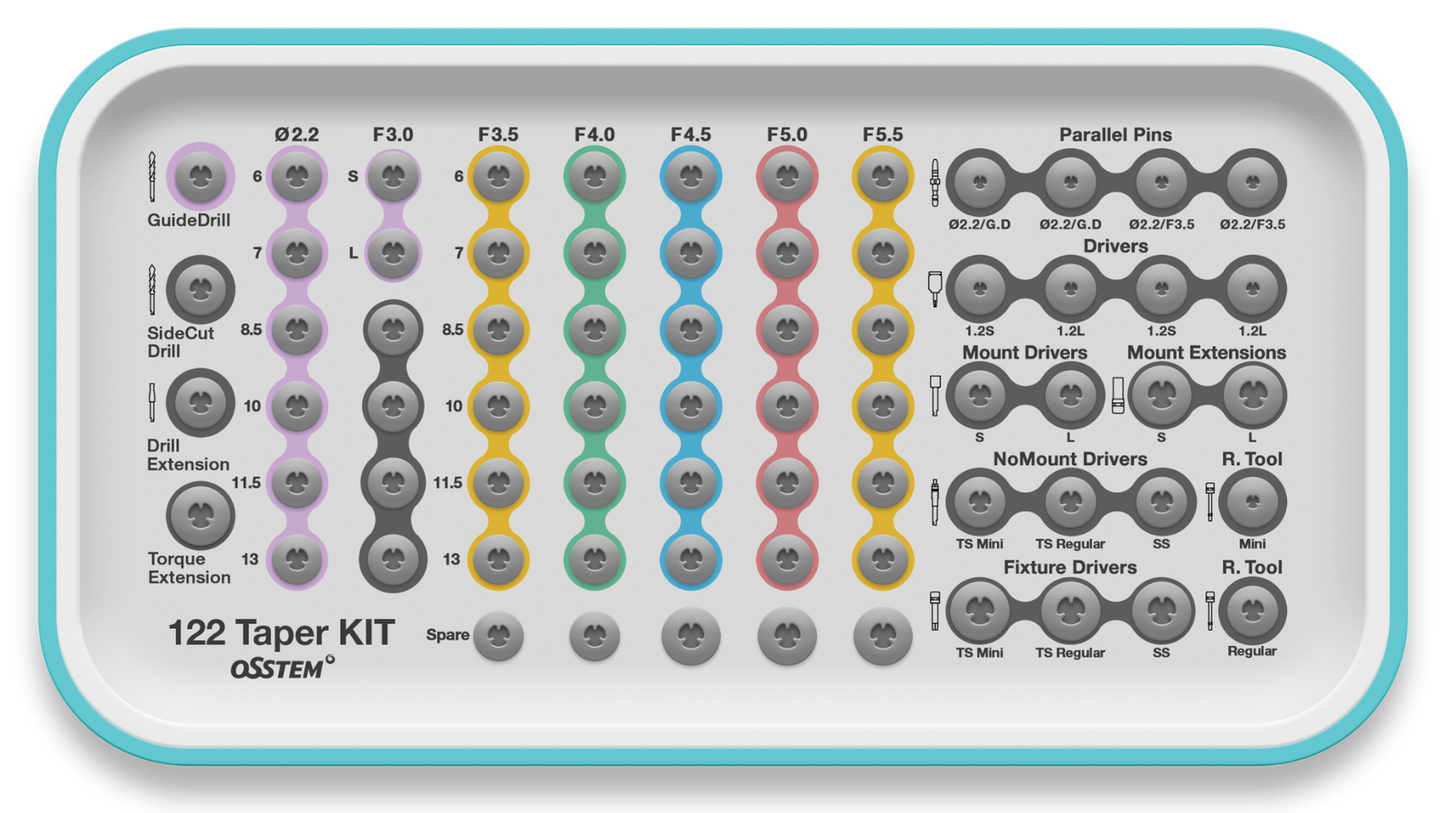
Task: Expand the F3.0 column header
Action: pyautogui.click(x=393, y=132)
